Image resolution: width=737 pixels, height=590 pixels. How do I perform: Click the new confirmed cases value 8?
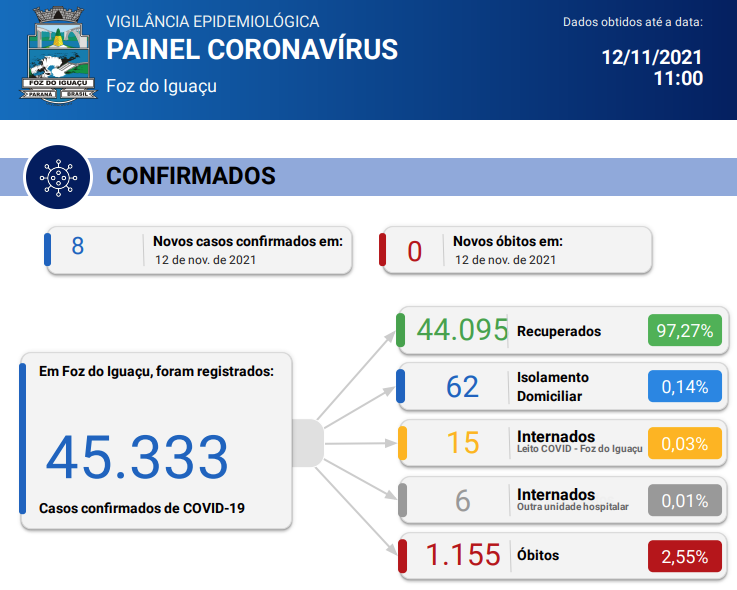tap(78, 246)
